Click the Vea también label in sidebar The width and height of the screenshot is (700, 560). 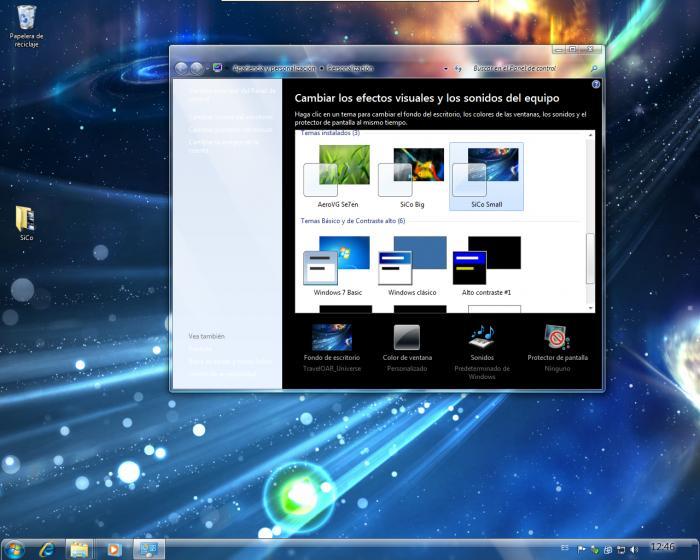(206, 336)
